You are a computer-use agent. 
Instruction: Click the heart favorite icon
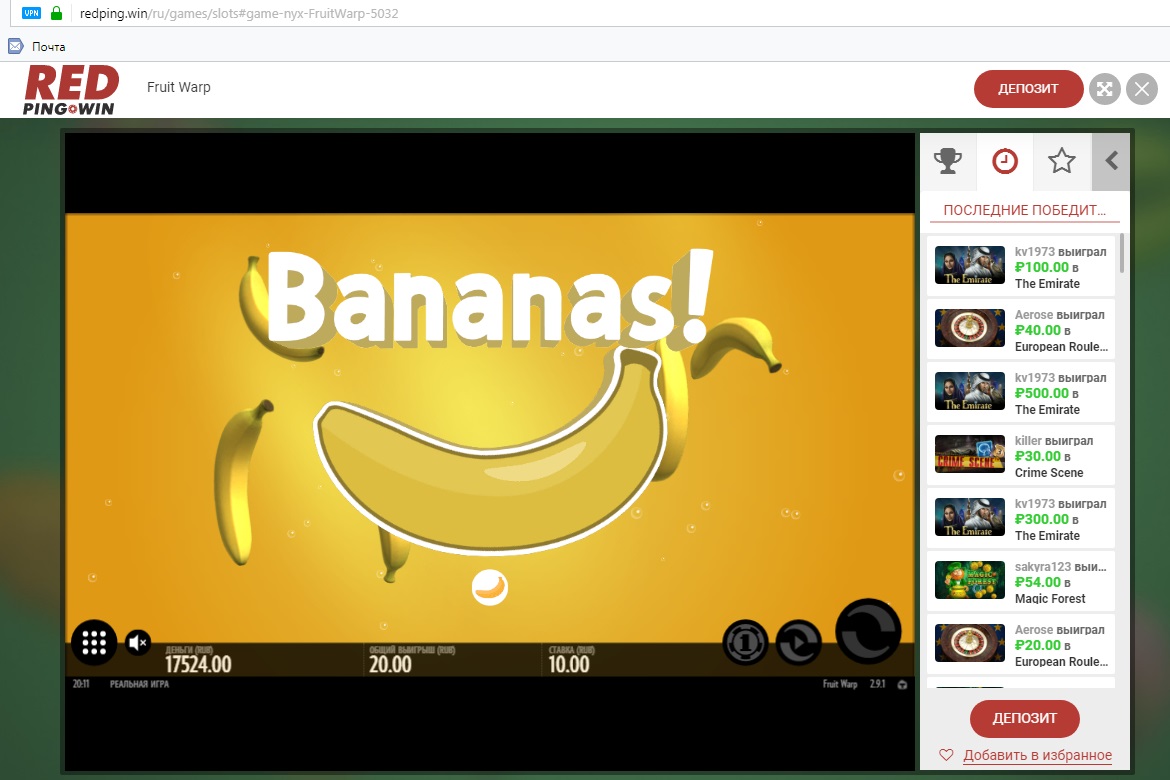tap(946, 755)
